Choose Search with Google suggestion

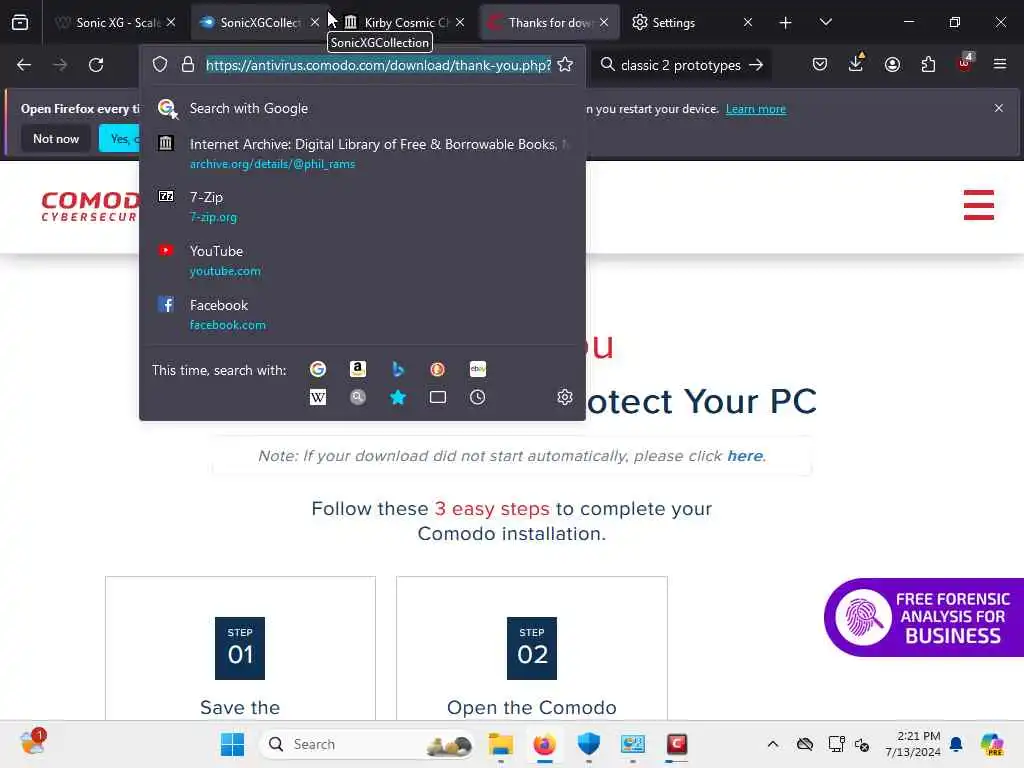pos(362,108)
